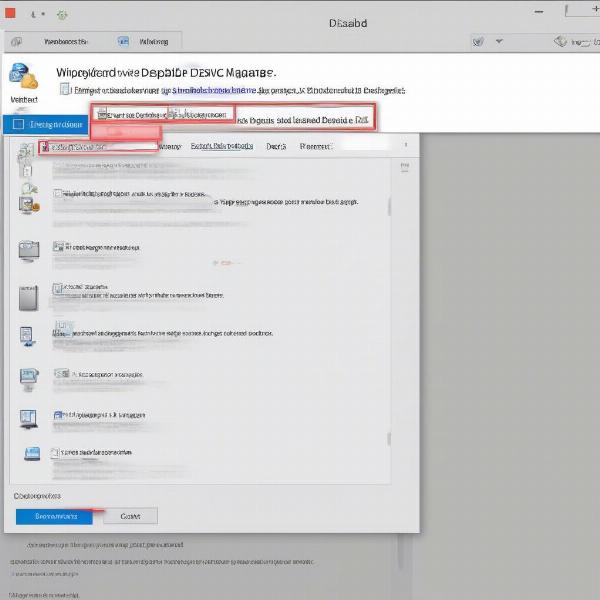Click the 'Deatis' column header
The width and height of the screenshot is (600, 600).
(276, 146)
